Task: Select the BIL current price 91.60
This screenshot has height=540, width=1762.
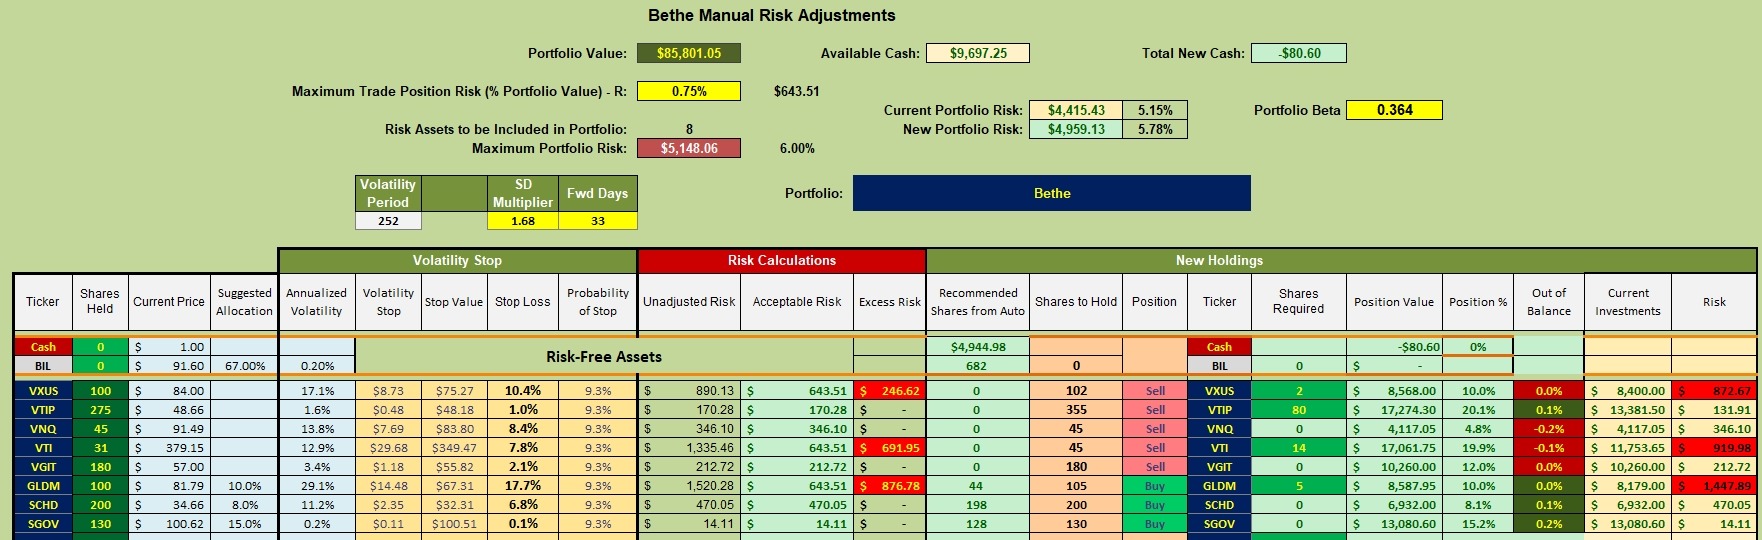Action: [x=169, y=366]
